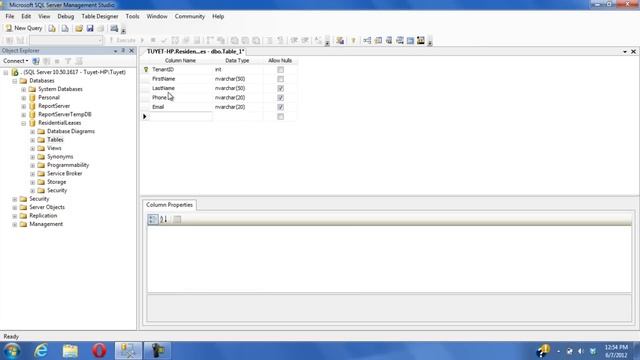Click the Analysis Services MDX Query icon

pos(65,28)
